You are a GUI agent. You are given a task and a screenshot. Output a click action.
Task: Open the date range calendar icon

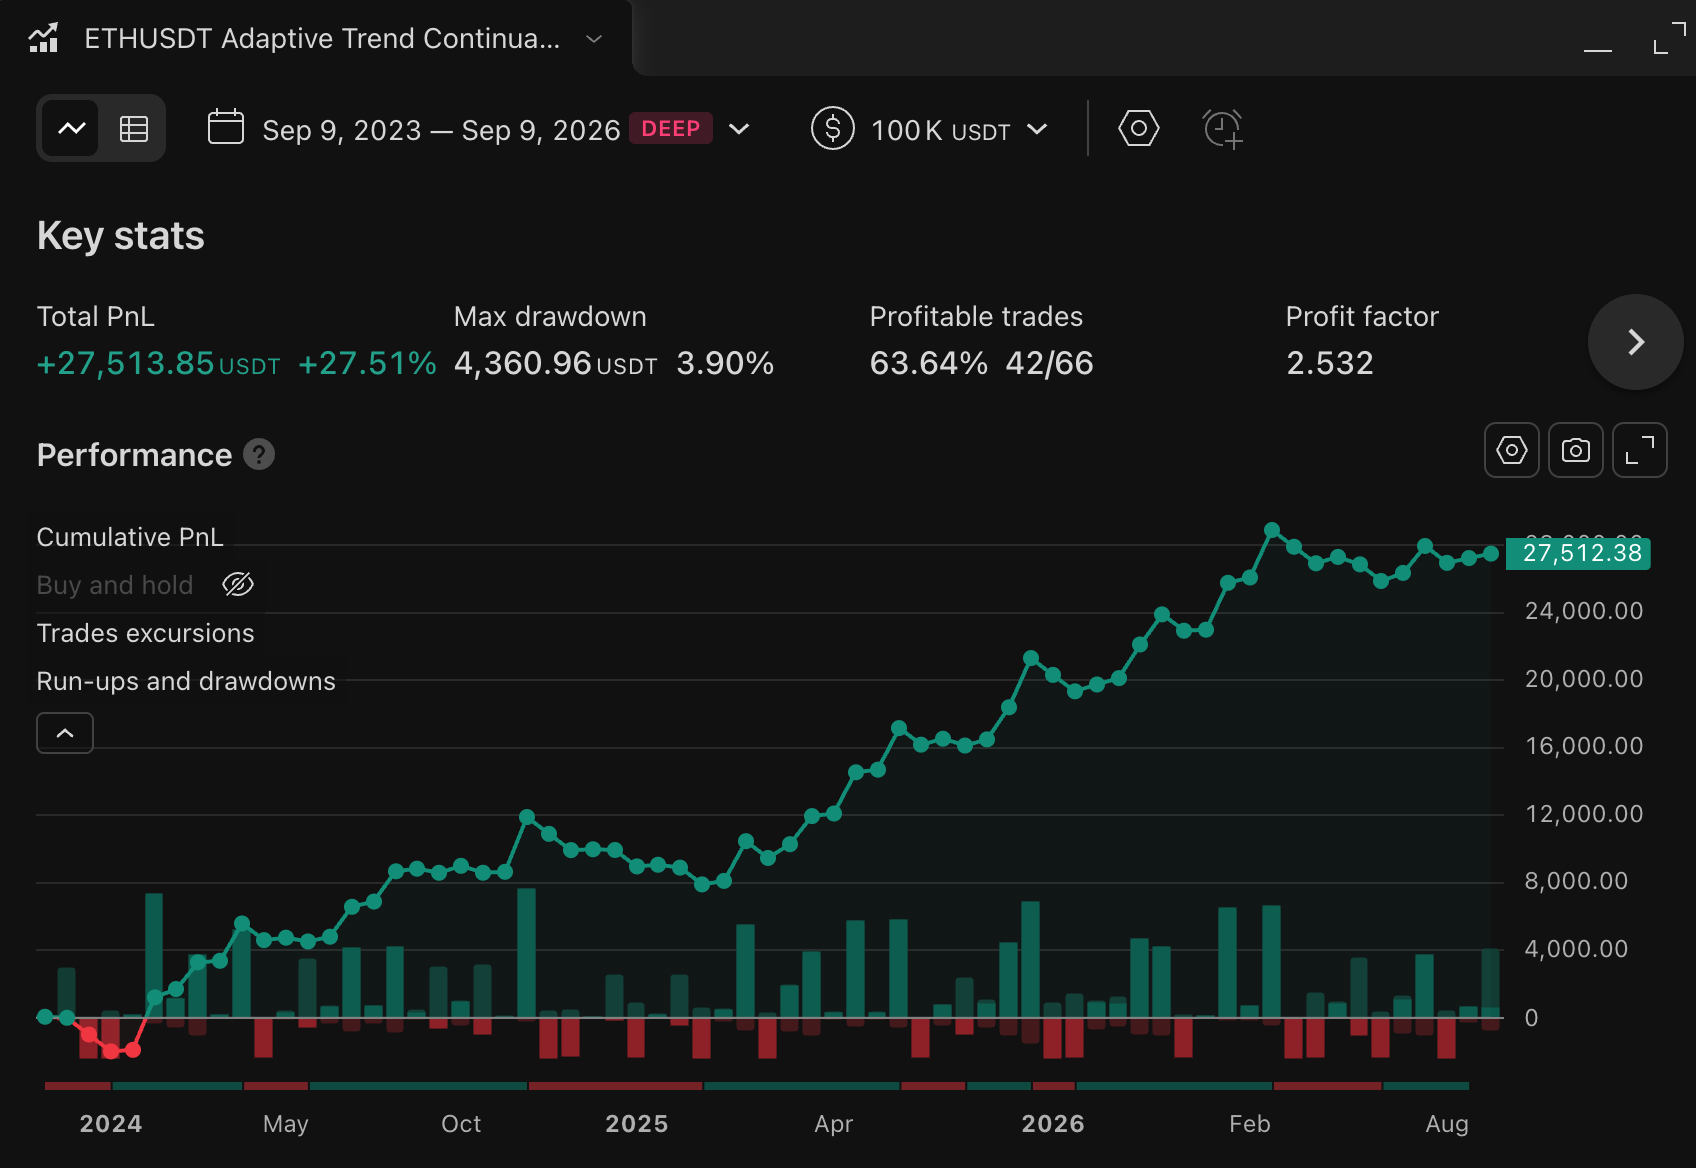(x=226, y=128)
